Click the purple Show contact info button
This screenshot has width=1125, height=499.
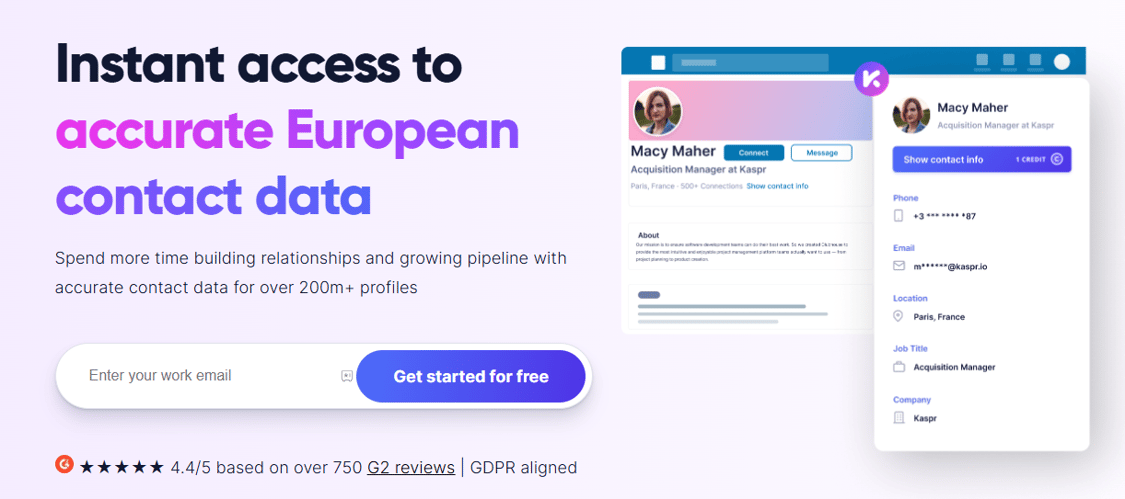point(982,159)
